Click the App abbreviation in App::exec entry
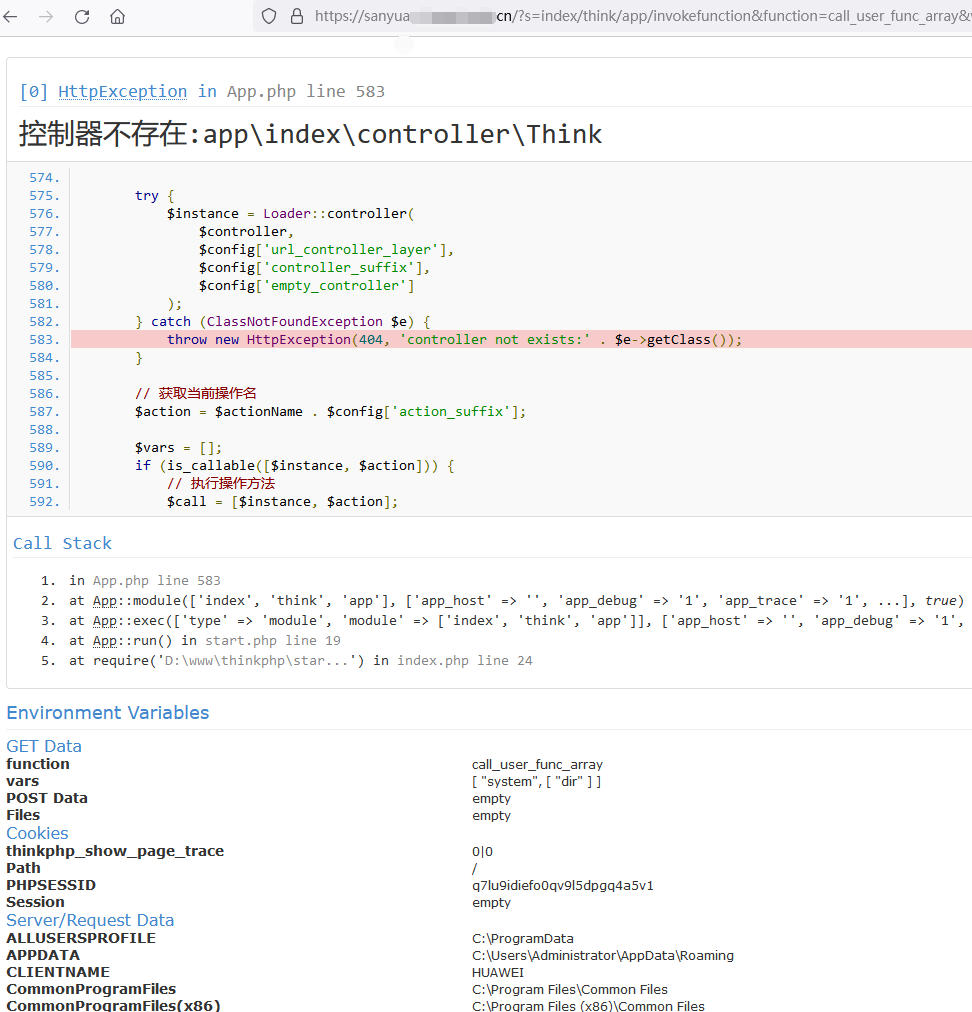Viewport: 972px width, 1012px height. 104,621
